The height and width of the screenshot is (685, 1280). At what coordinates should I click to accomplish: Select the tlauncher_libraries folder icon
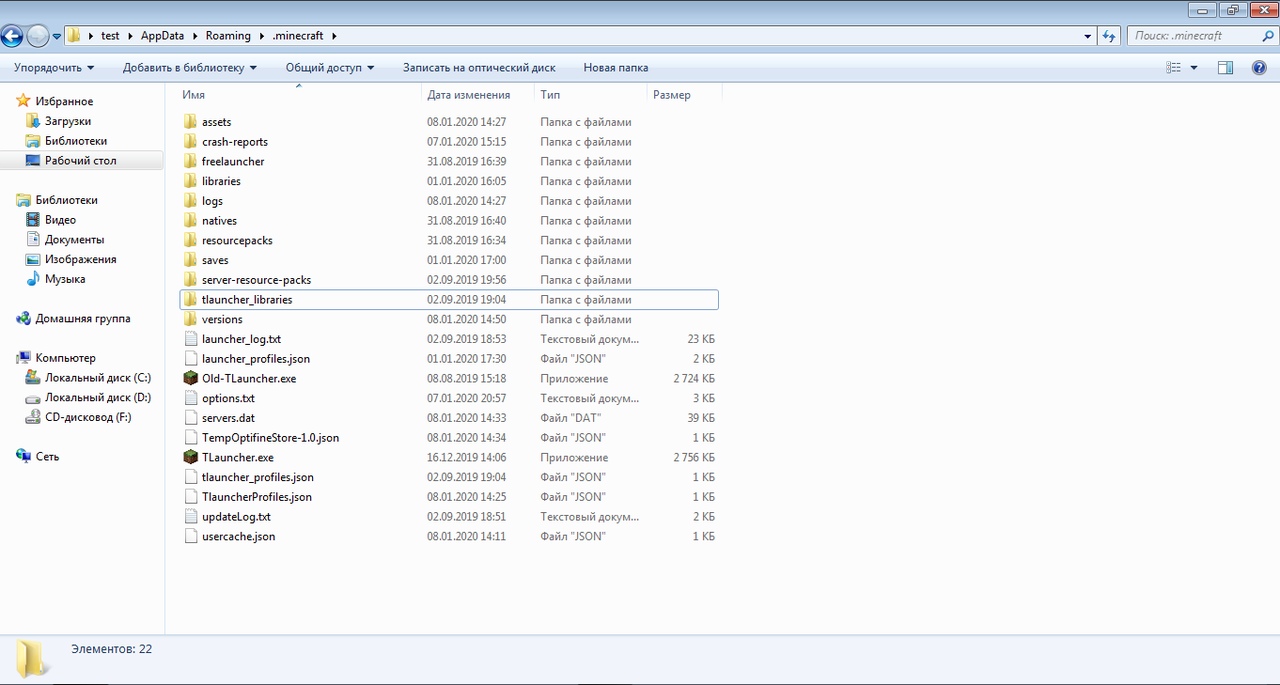191,299
